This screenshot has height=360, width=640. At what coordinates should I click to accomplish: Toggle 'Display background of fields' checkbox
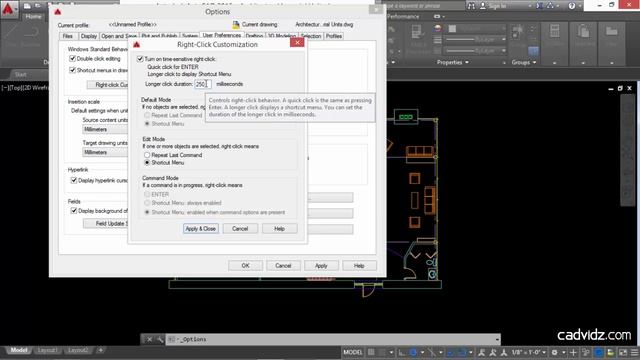(73, 211)
